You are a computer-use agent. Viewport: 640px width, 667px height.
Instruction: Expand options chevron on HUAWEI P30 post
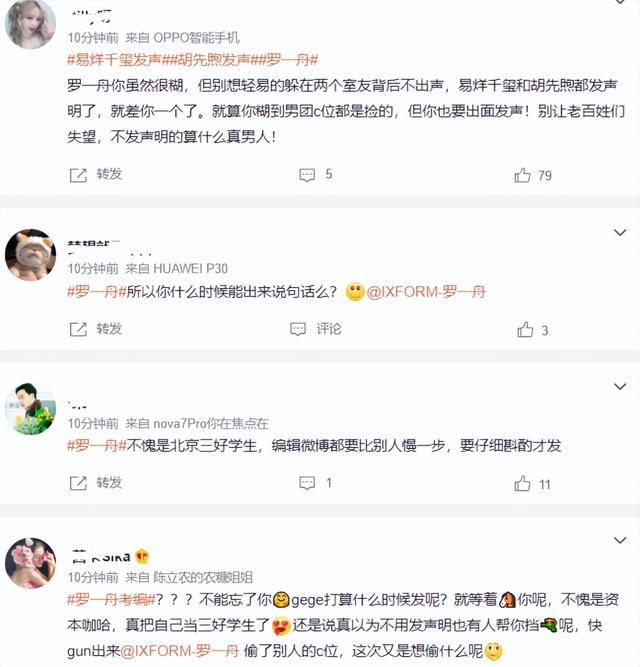(x=620, y=233)
